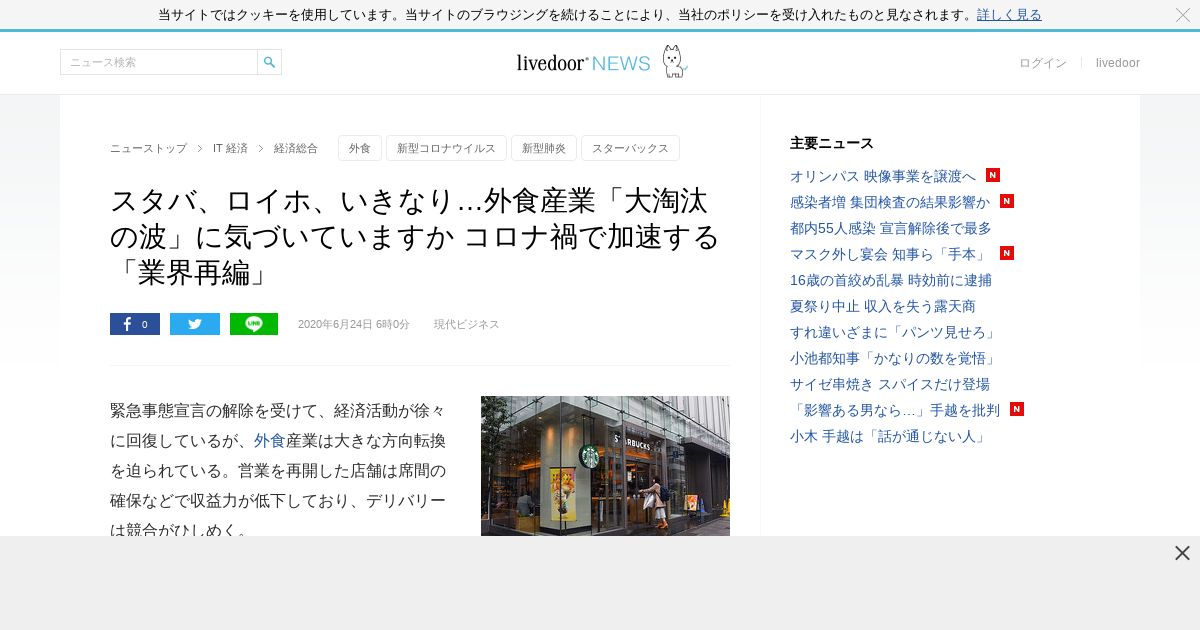Image resolution: width=1200 pixels, height=630 pixels.
Task: Go to ニューストップ breadcrumb
Action: (148, 148)
